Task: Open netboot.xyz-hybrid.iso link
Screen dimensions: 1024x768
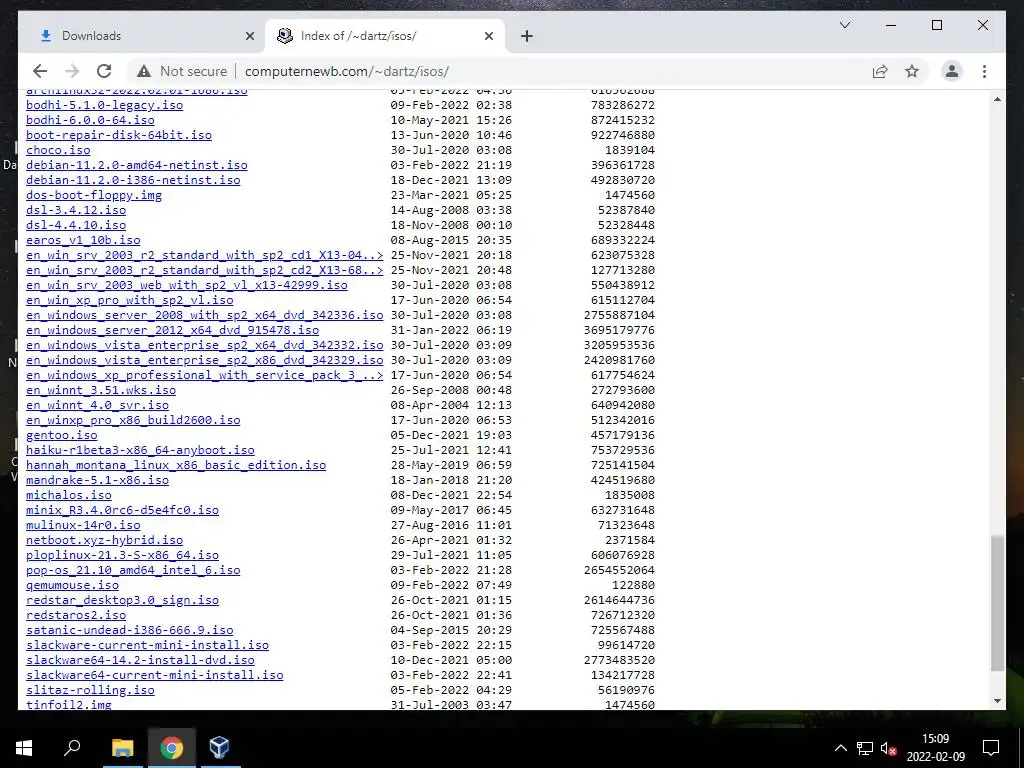Action: (104, 541)
